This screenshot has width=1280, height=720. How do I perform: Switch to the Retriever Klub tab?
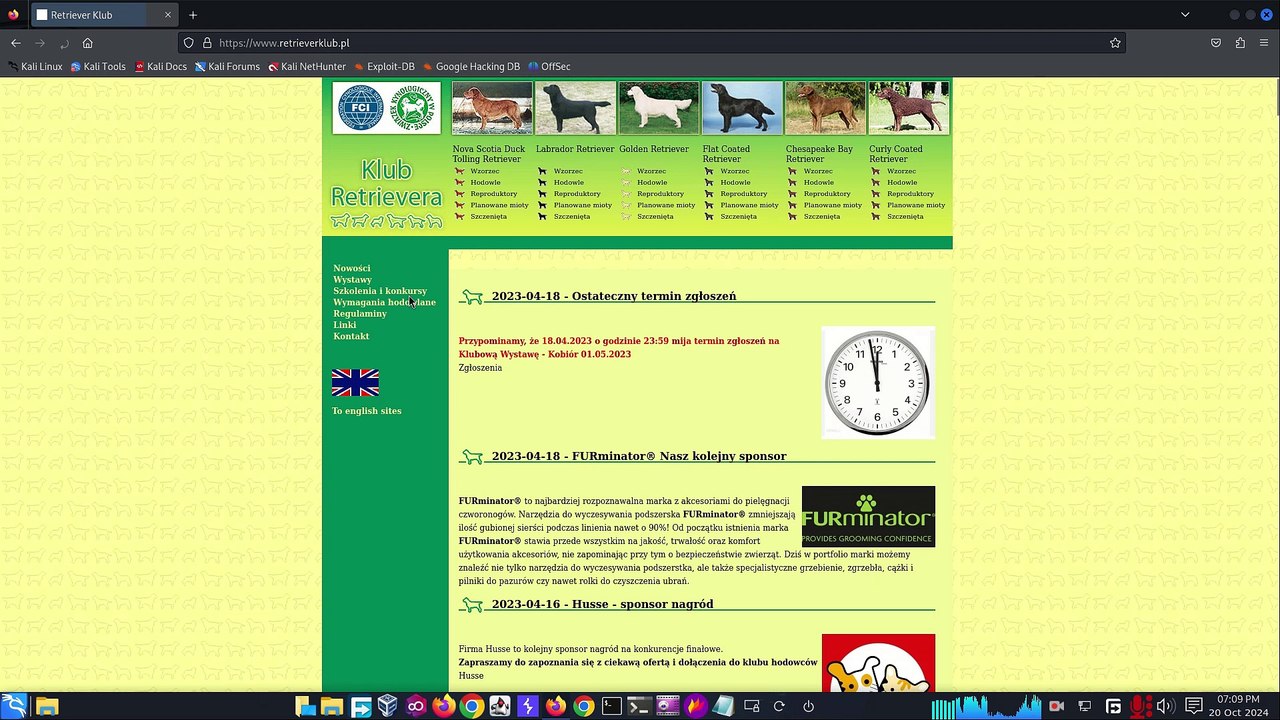pos(104,15)
